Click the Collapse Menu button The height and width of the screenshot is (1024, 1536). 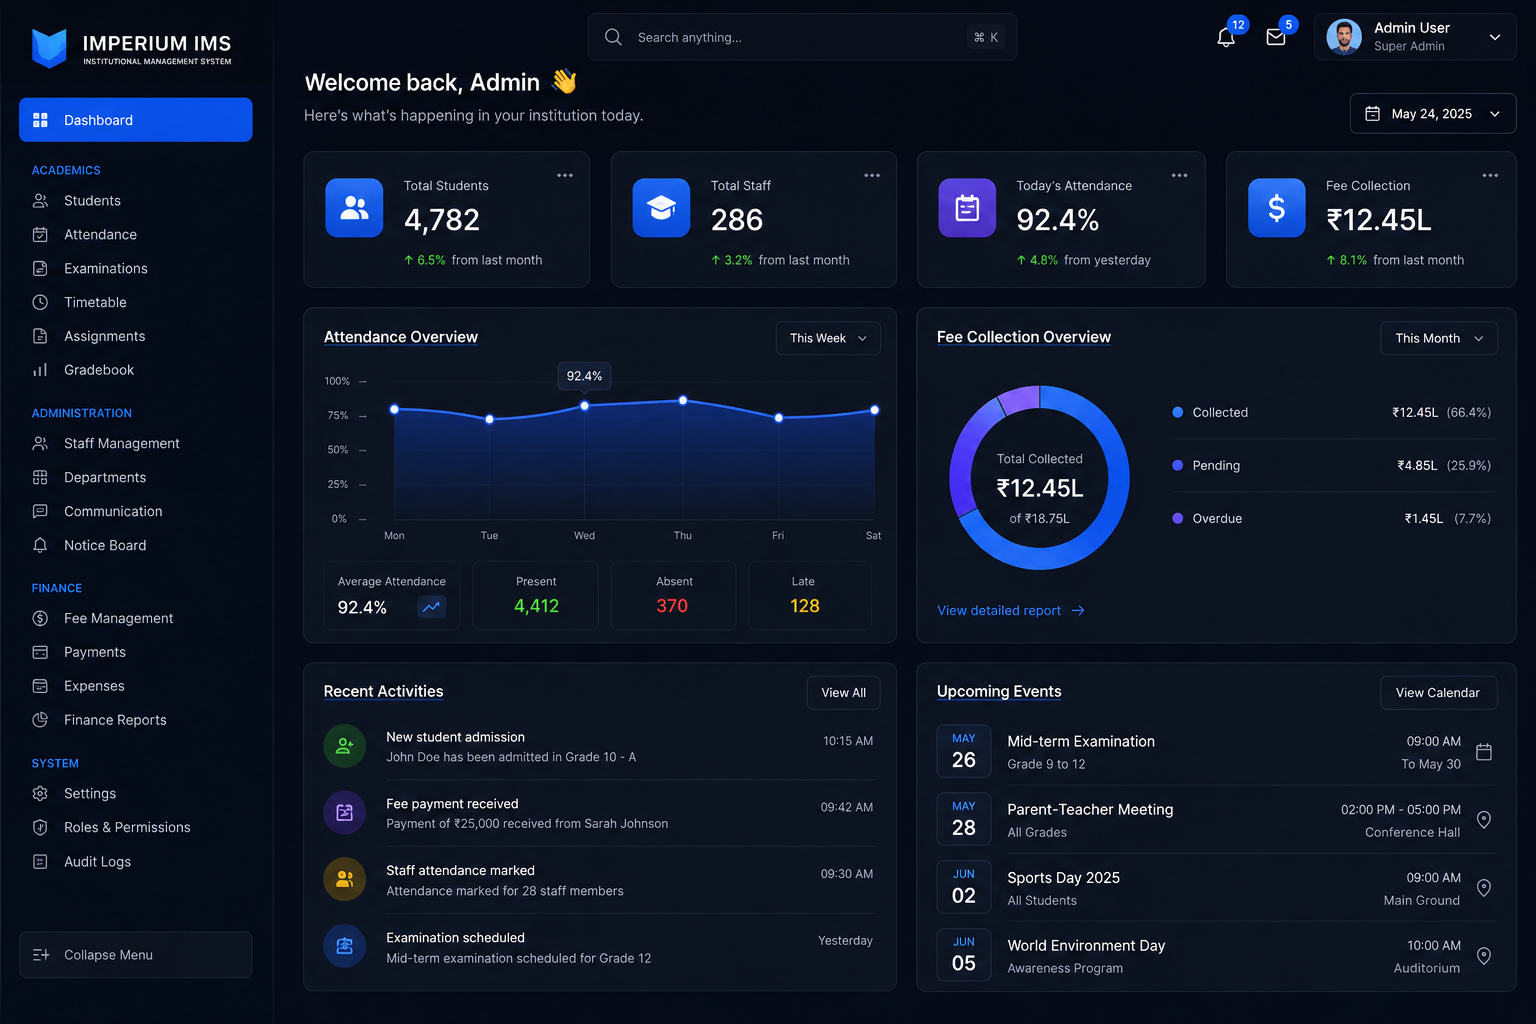coord(136,955)
